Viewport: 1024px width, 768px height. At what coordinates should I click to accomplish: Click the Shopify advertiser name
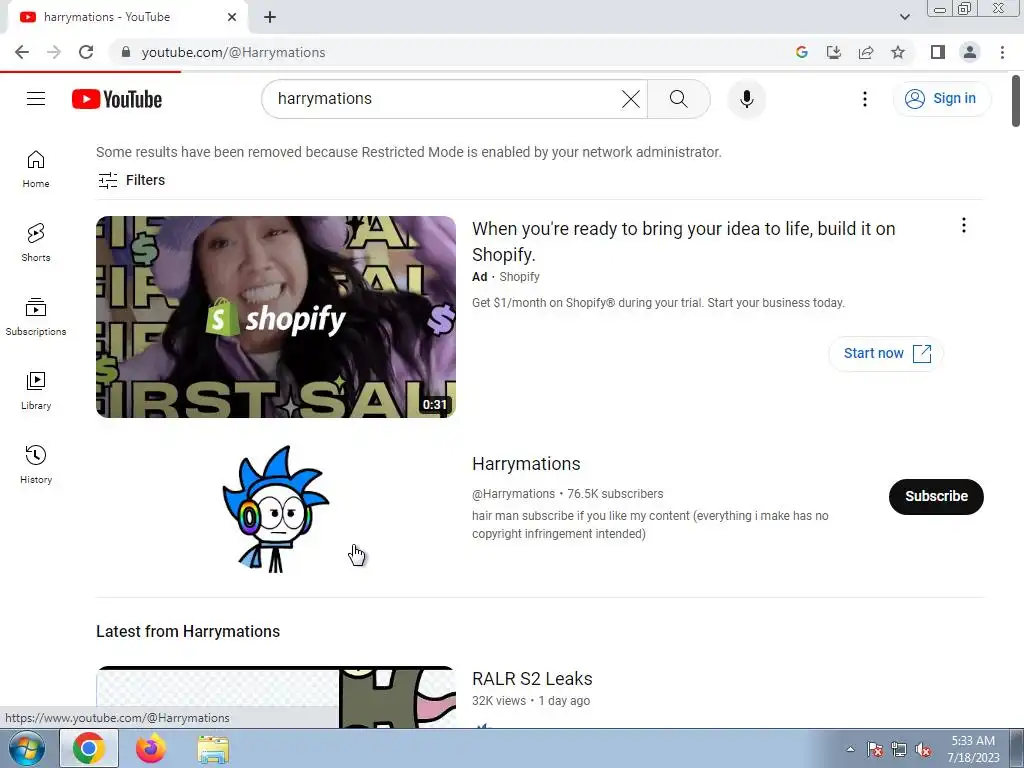[x=519, y=277]
